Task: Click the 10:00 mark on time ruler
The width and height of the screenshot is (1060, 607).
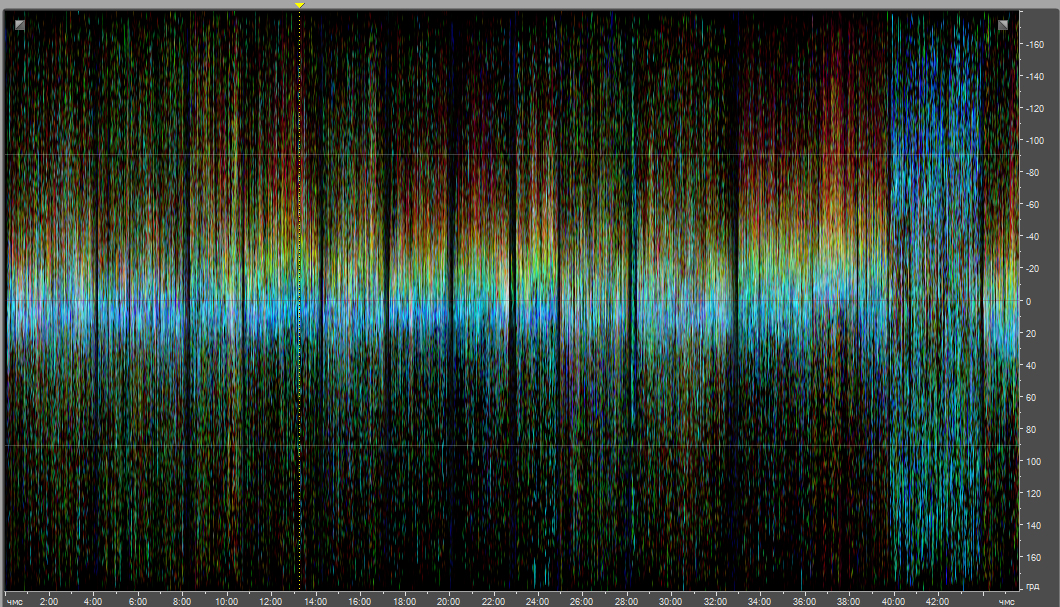Action: [x=226, y=601]
